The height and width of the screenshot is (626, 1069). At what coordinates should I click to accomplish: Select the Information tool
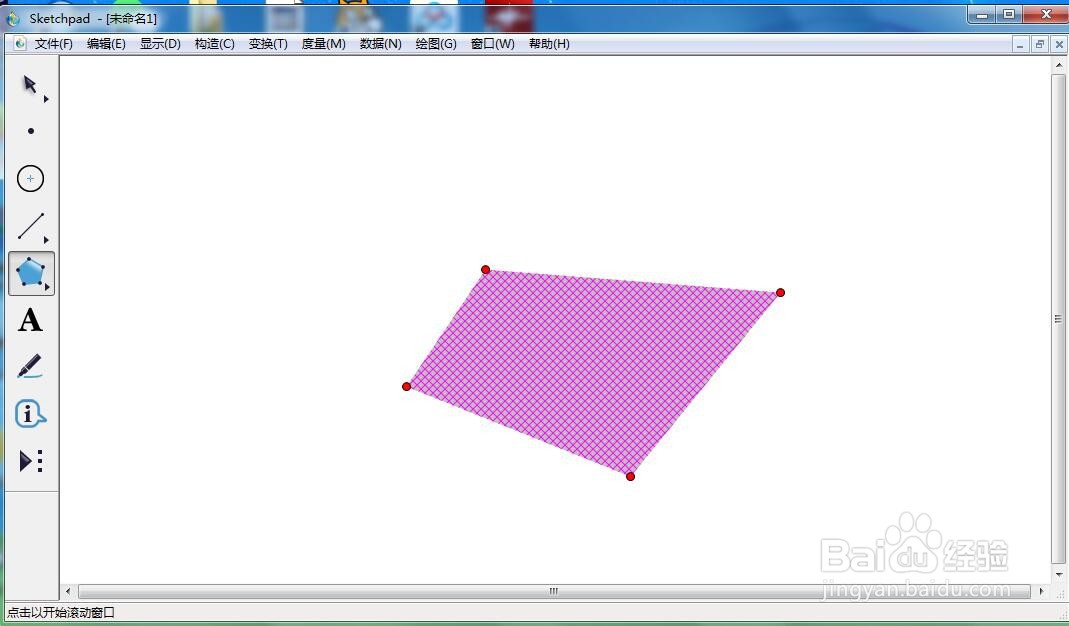point(30,414)
